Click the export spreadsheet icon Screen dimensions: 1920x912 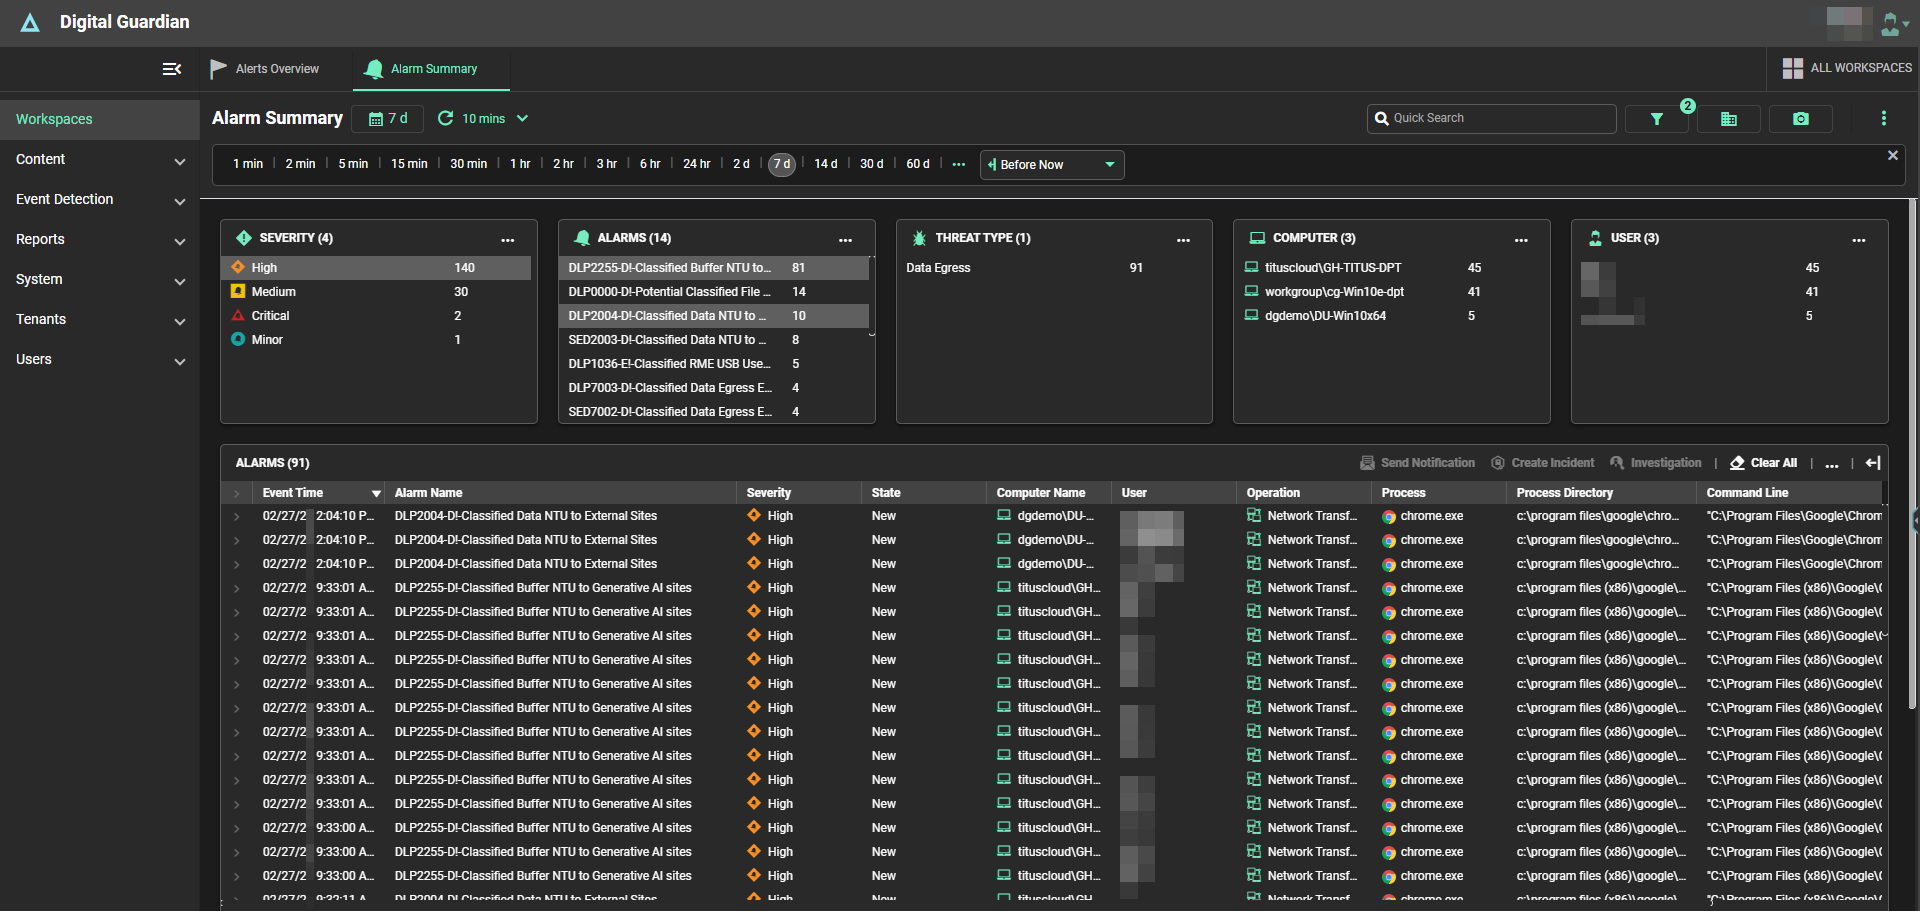coord(1728,119)
